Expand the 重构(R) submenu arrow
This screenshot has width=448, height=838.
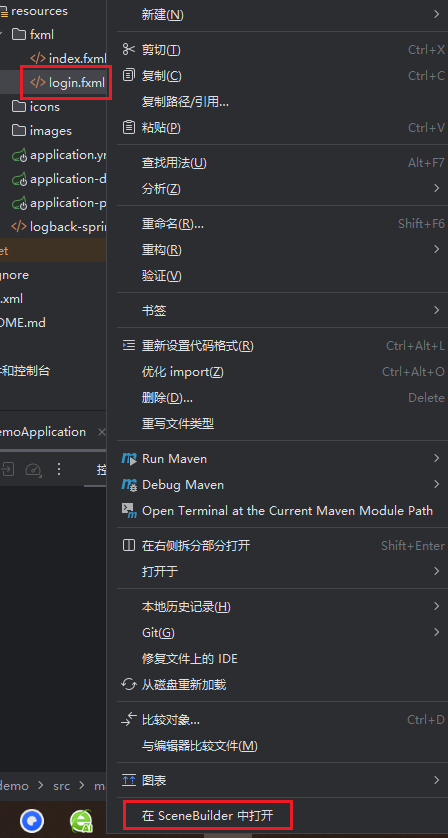tap(437, 250)
